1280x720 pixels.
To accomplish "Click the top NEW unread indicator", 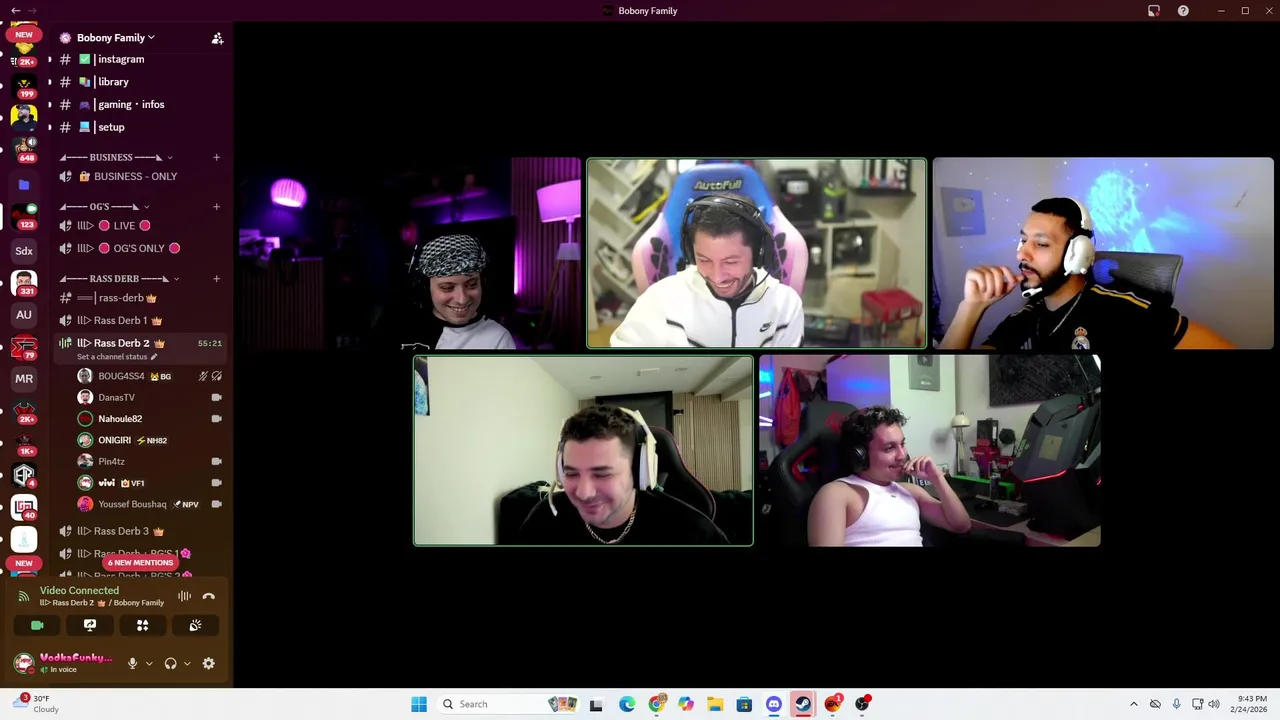I will [24, 34].
